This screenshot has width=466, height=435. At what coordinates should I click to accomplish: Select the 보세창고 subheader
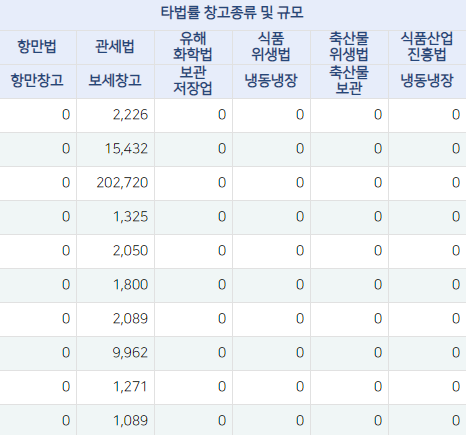(x=115, y=80)
